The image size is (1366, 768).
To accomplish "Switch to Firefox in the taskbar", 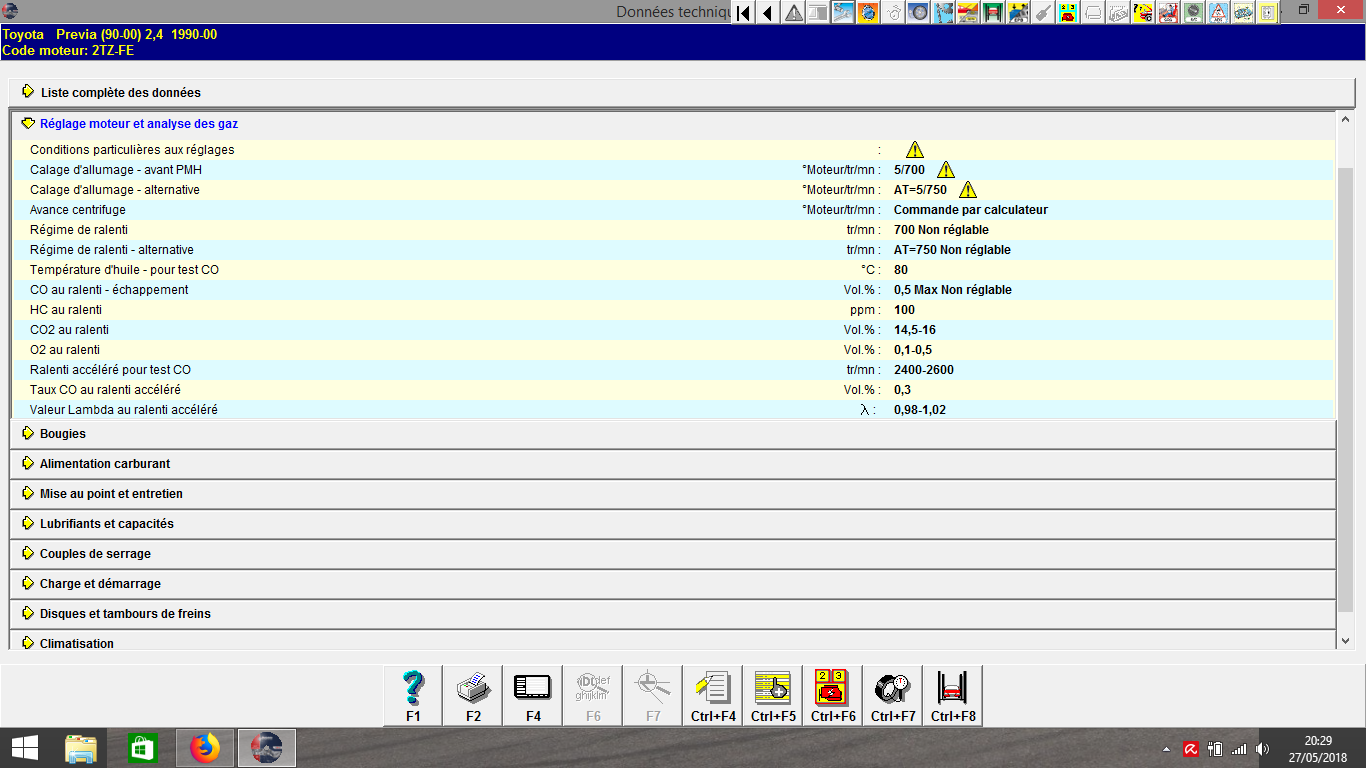I will (x=205, y=747).
